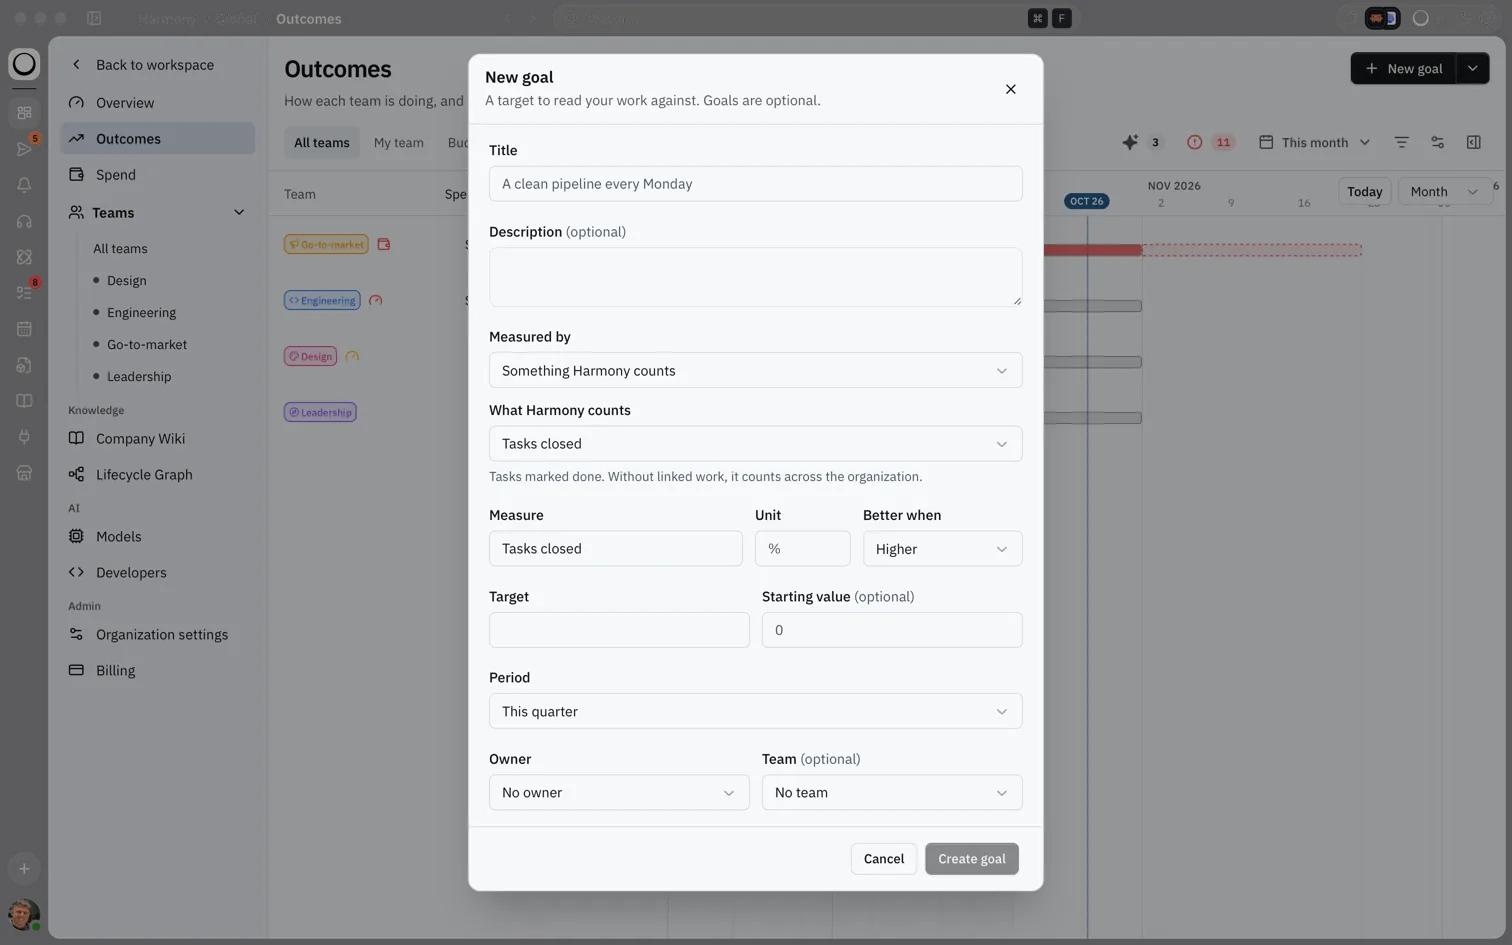Collapse the side panel icon in toolbar
This screenshot has height=945, width=1512.
point(1474,142)
